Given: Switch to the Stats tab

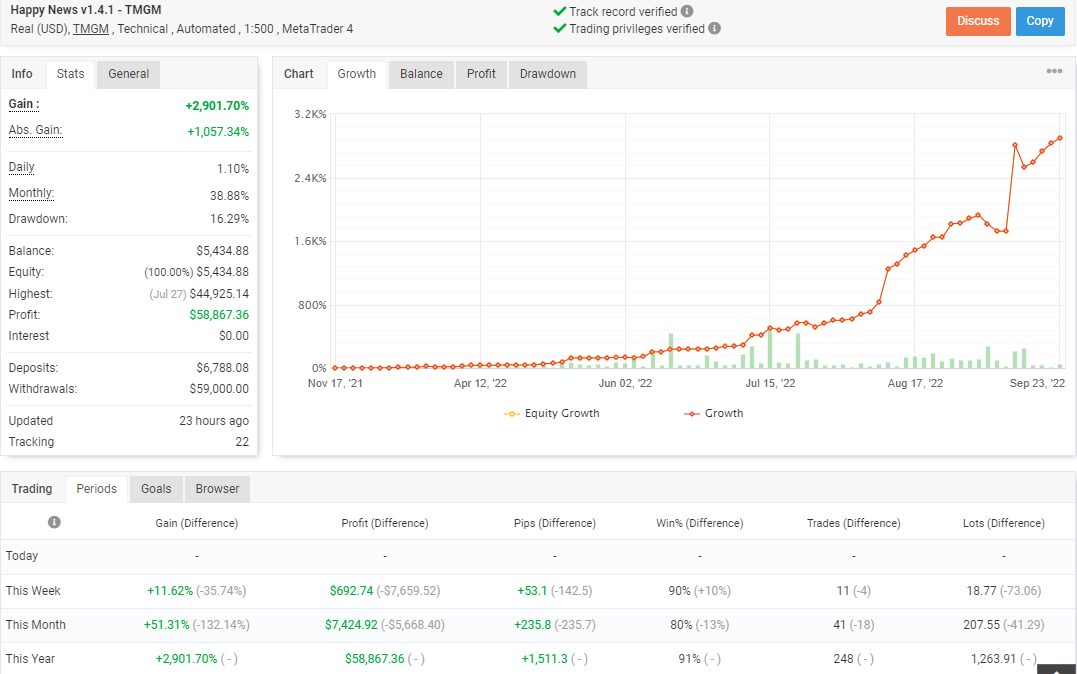Looking at the screenshot, I should tap(71, 74).
